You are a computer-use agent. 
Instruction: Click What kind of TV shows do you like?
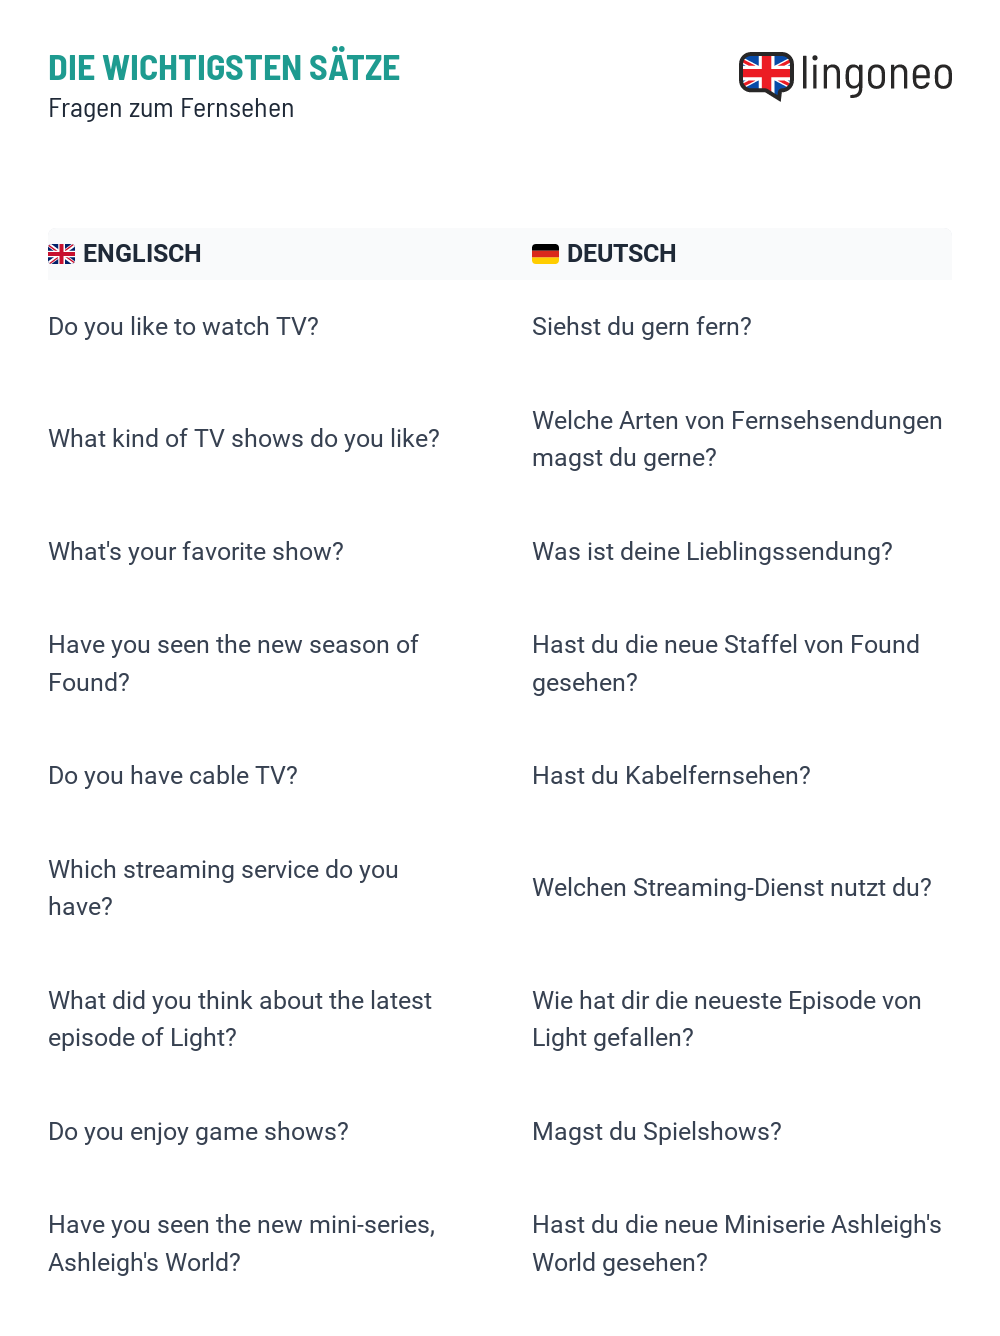coord(244,439)
